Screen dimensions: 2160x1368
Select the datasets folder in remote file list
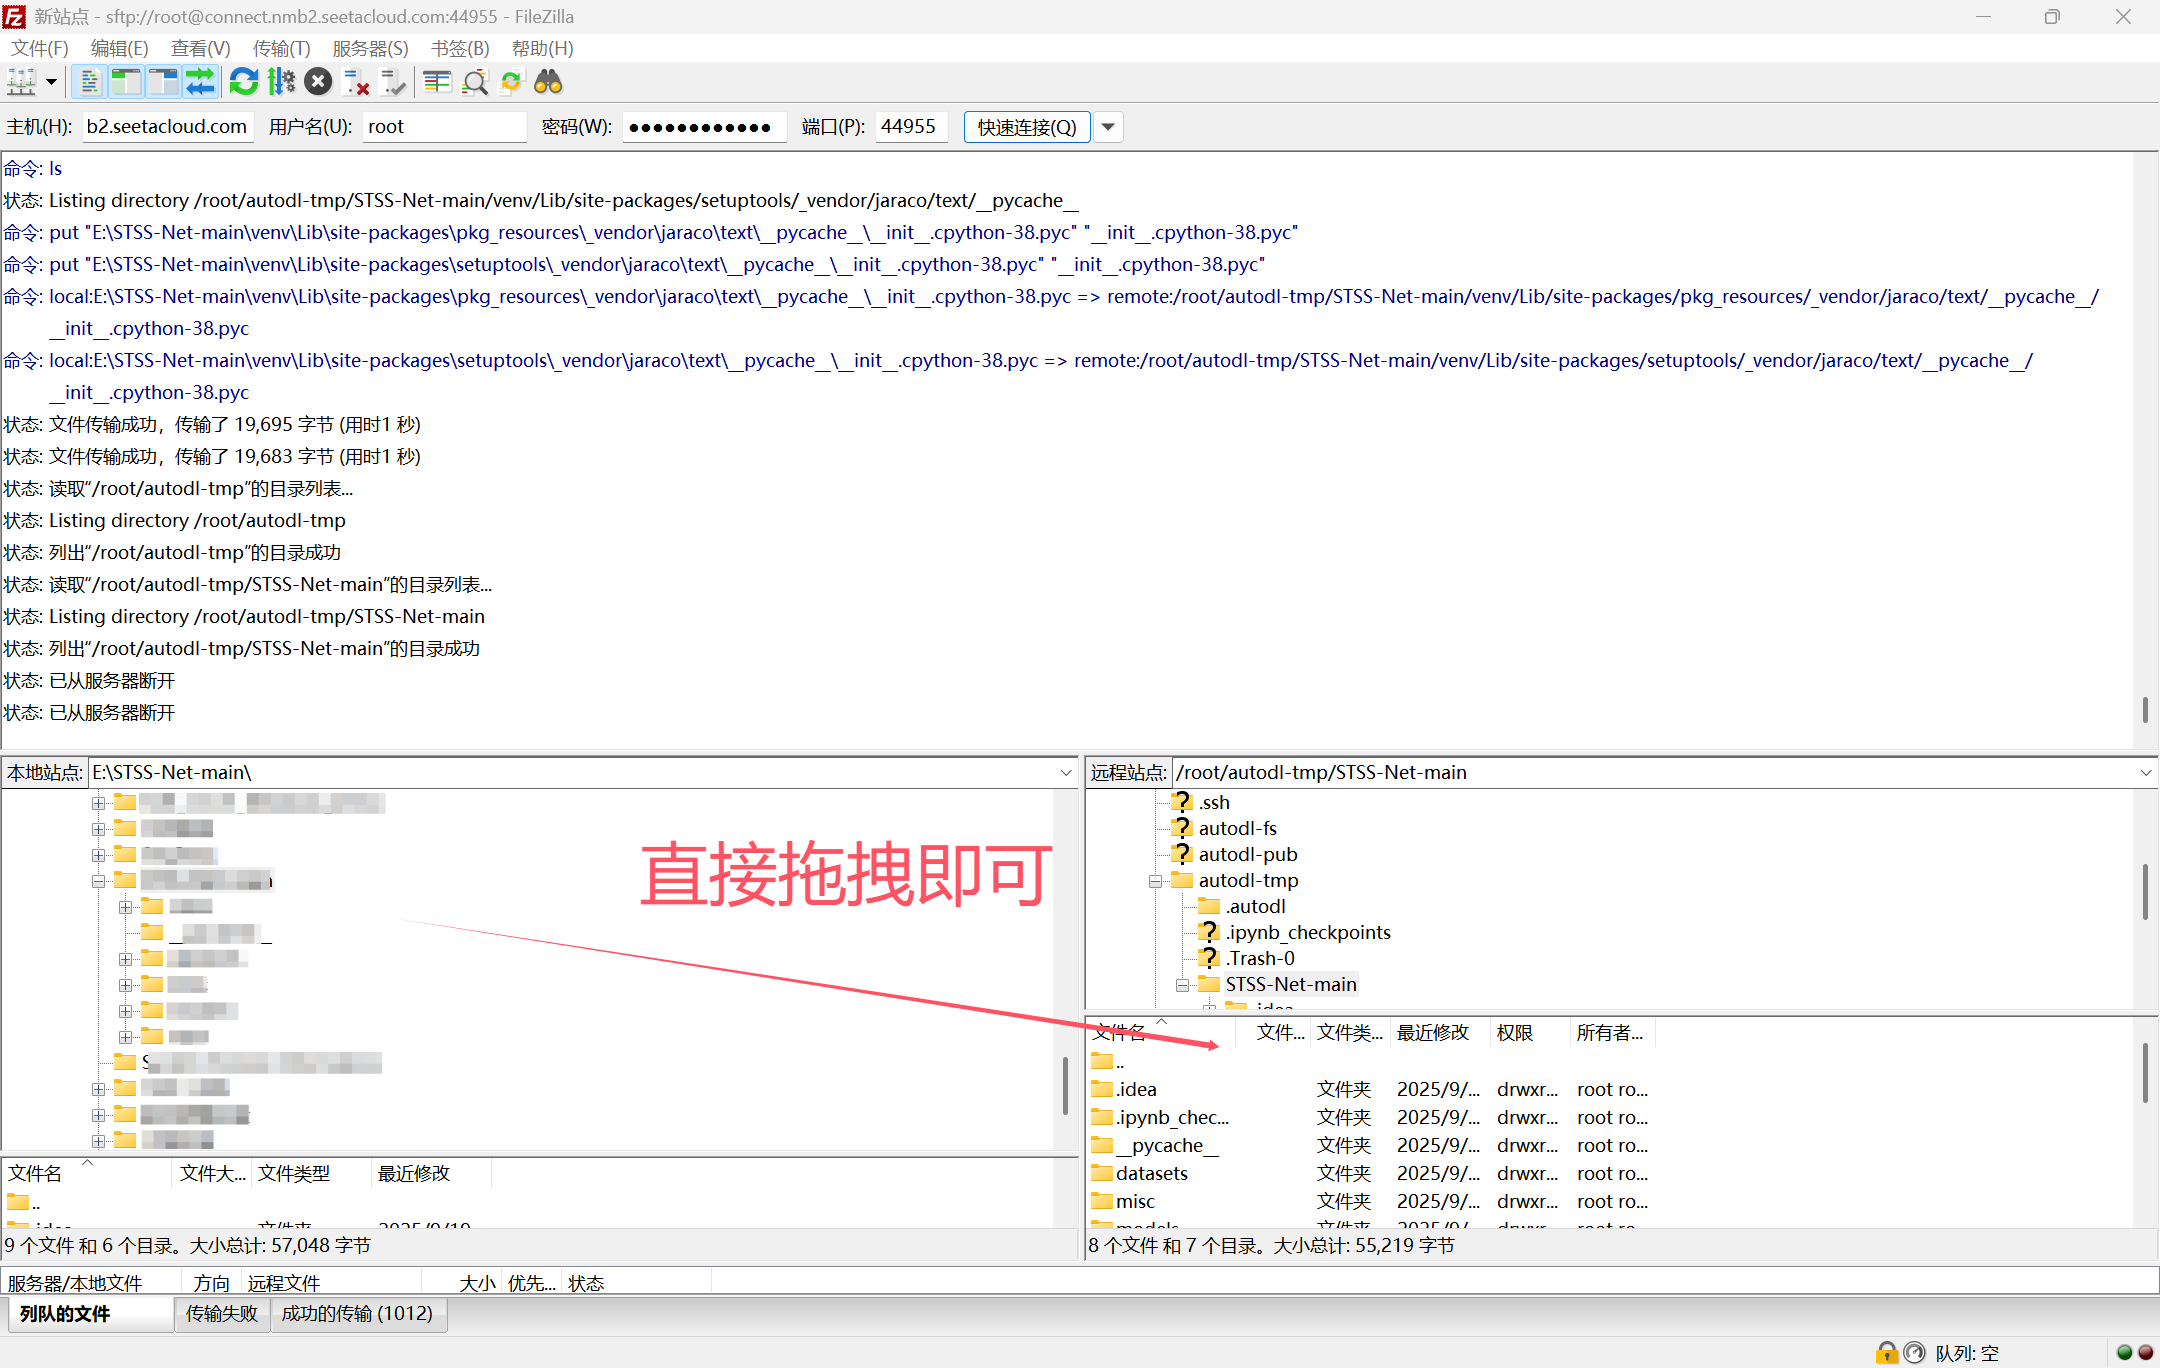[1150, 1173]
